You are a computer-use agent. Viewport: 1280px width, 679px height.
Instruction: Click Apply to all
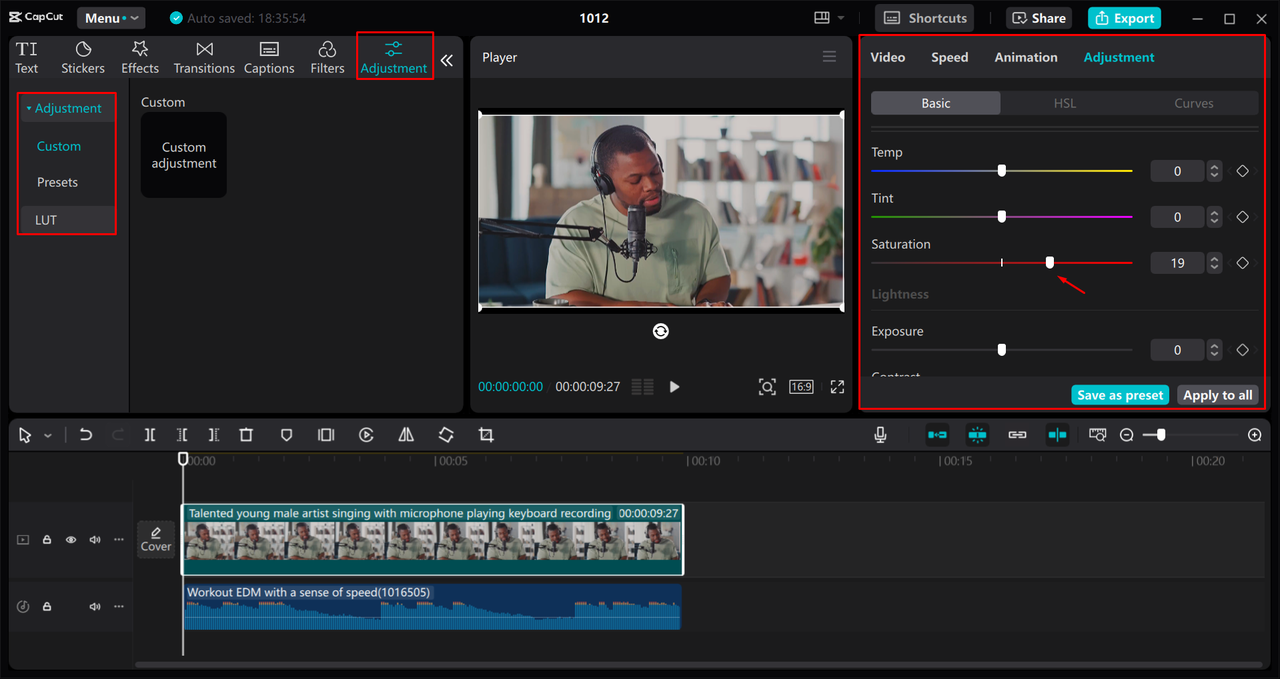point(1217,395)
